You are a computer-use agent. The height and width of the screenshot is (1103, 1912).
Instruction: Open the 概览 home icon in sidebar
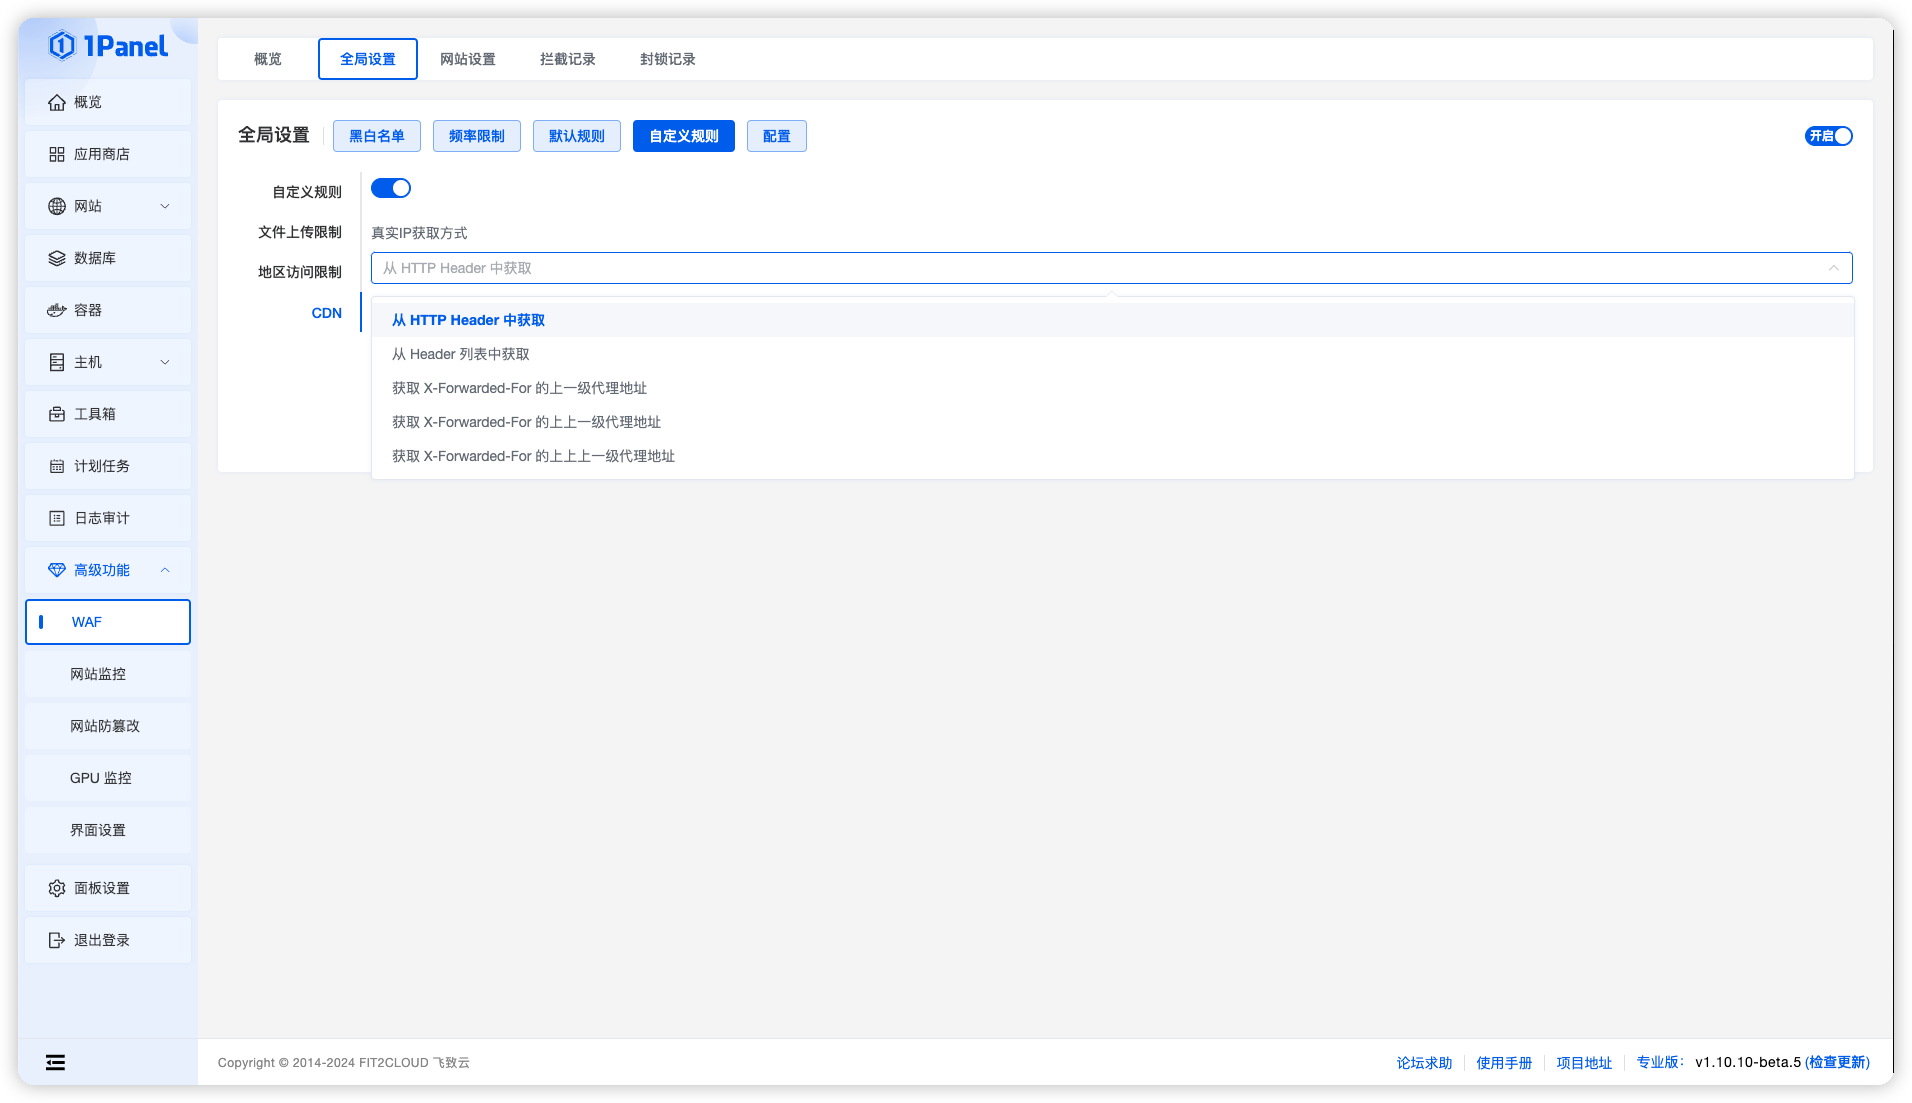click(x=56, y=101)
